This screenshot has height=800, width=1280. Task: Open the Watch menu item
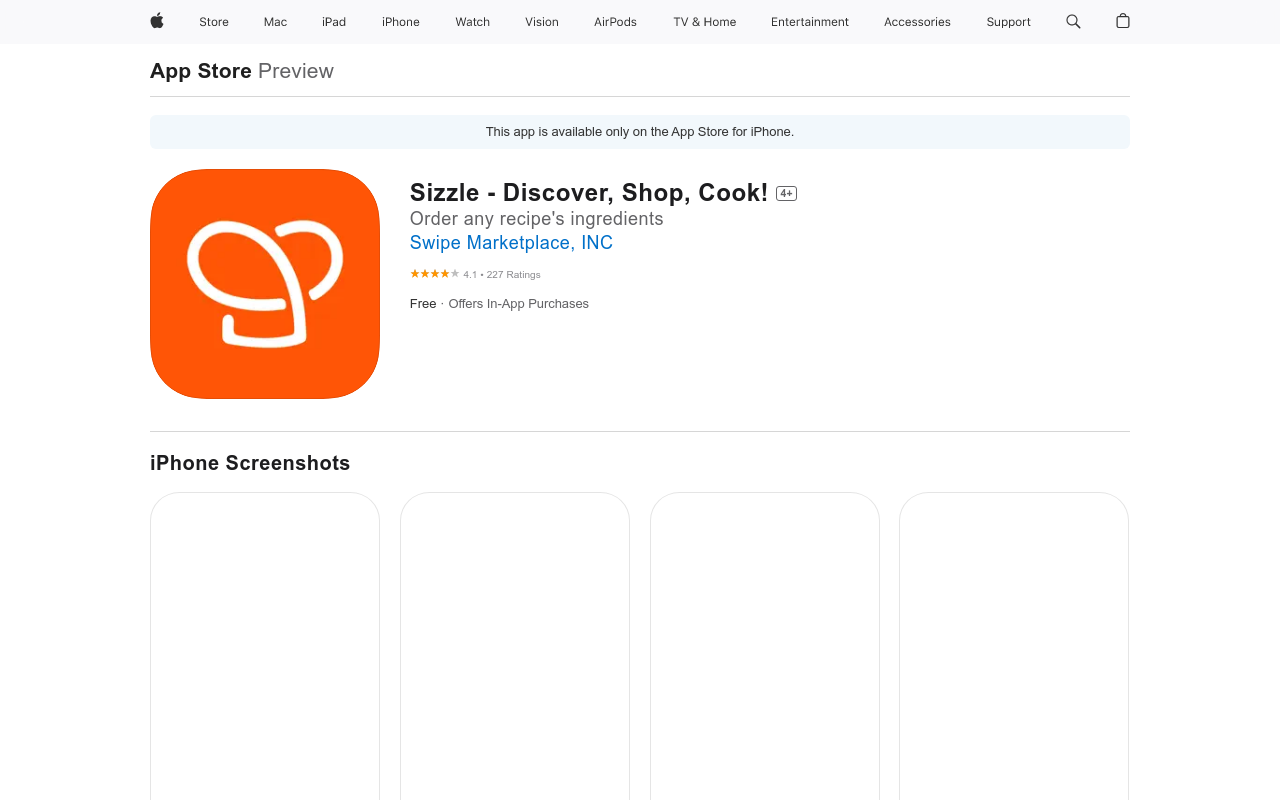(x=473, y=22)
